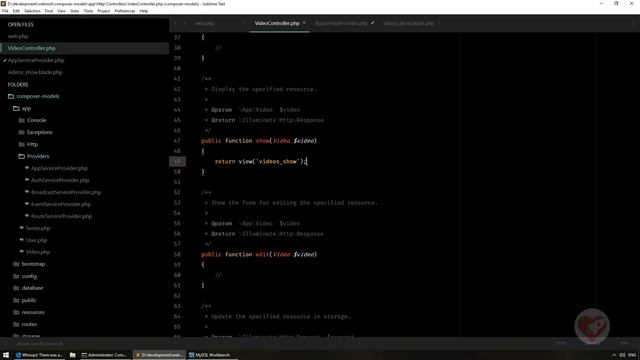
Task: Switch to the videos_show.blade.php tab
Action: click(x=409, y=23)
